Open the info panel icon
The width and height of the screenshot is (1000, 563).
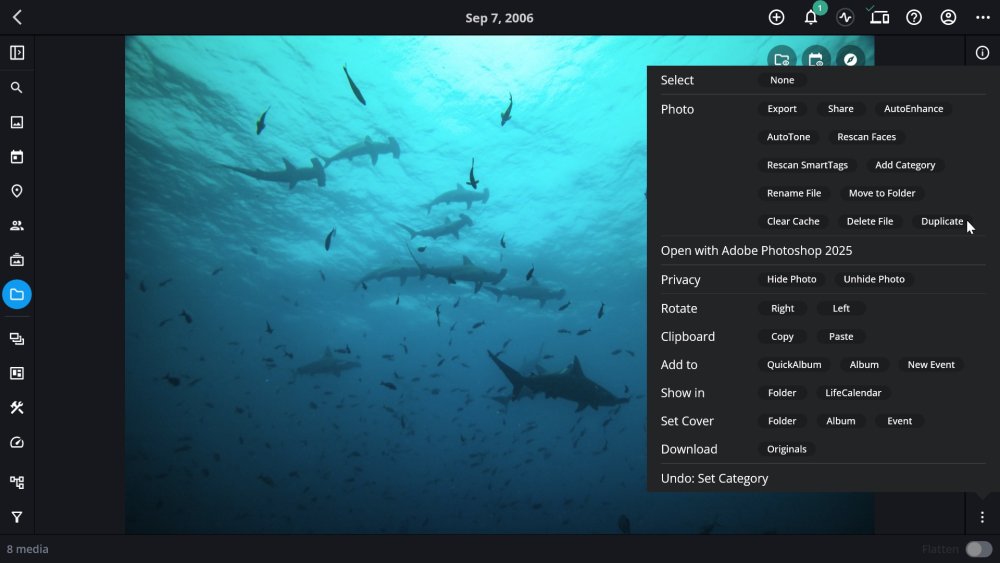click(x=982, y=53)
